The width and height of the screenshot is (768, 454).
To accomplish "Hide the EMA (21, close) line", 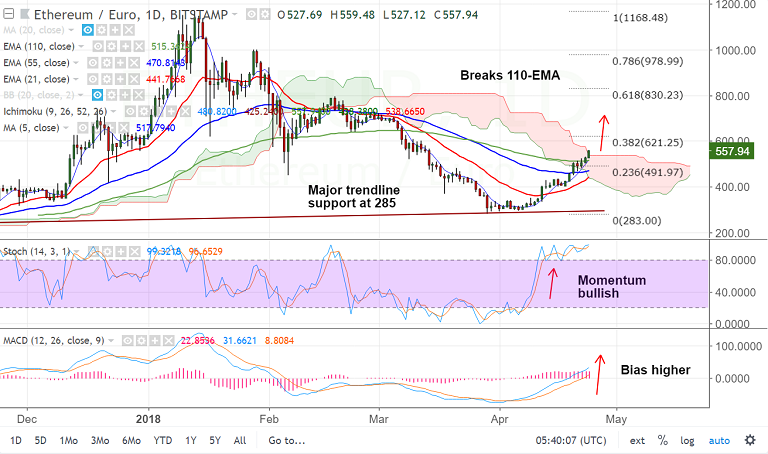I will click(93, 79).
